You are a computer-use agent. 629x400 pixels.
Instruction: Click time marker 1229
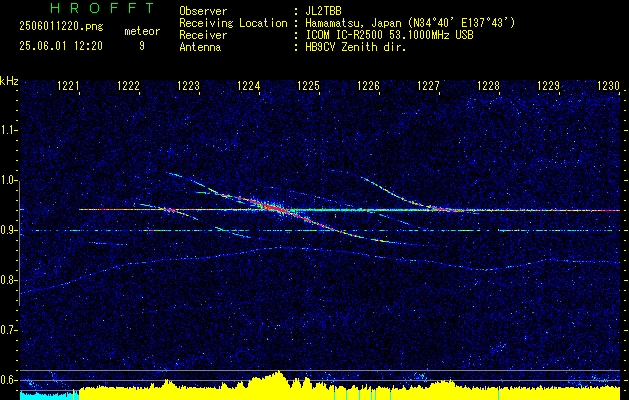click(x=548, y=86)
